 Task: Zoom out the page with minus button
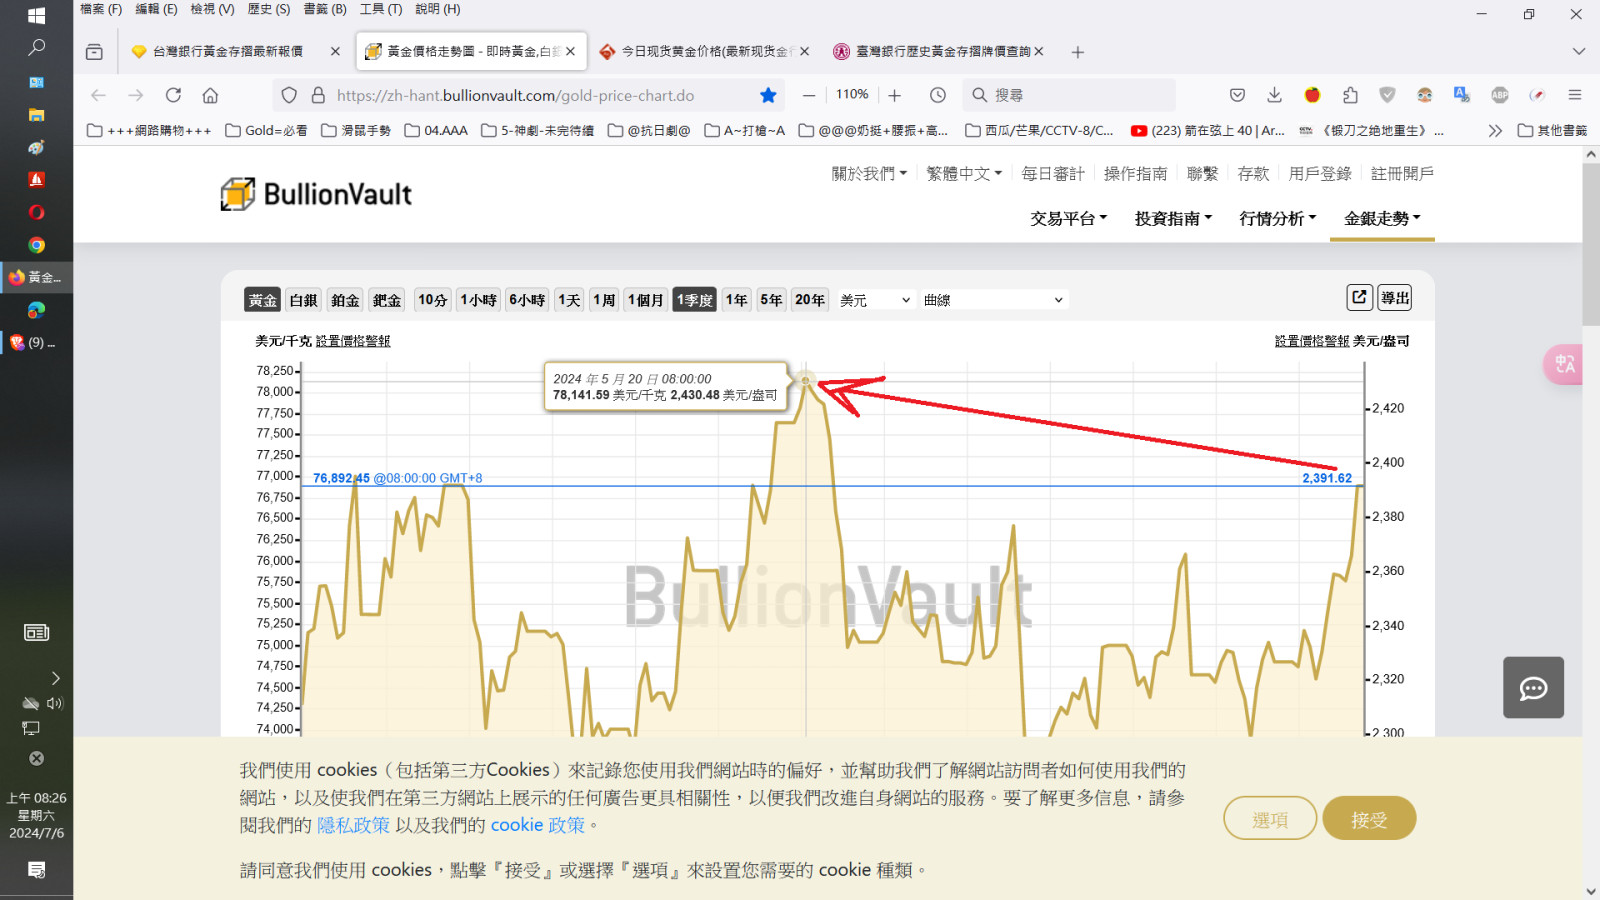click(809, 95)
